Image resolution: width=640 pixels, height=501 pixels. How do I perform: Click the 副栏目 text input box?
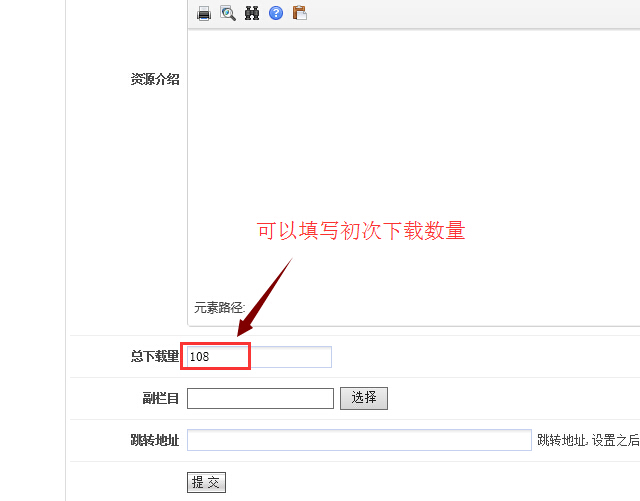(260, 398)
